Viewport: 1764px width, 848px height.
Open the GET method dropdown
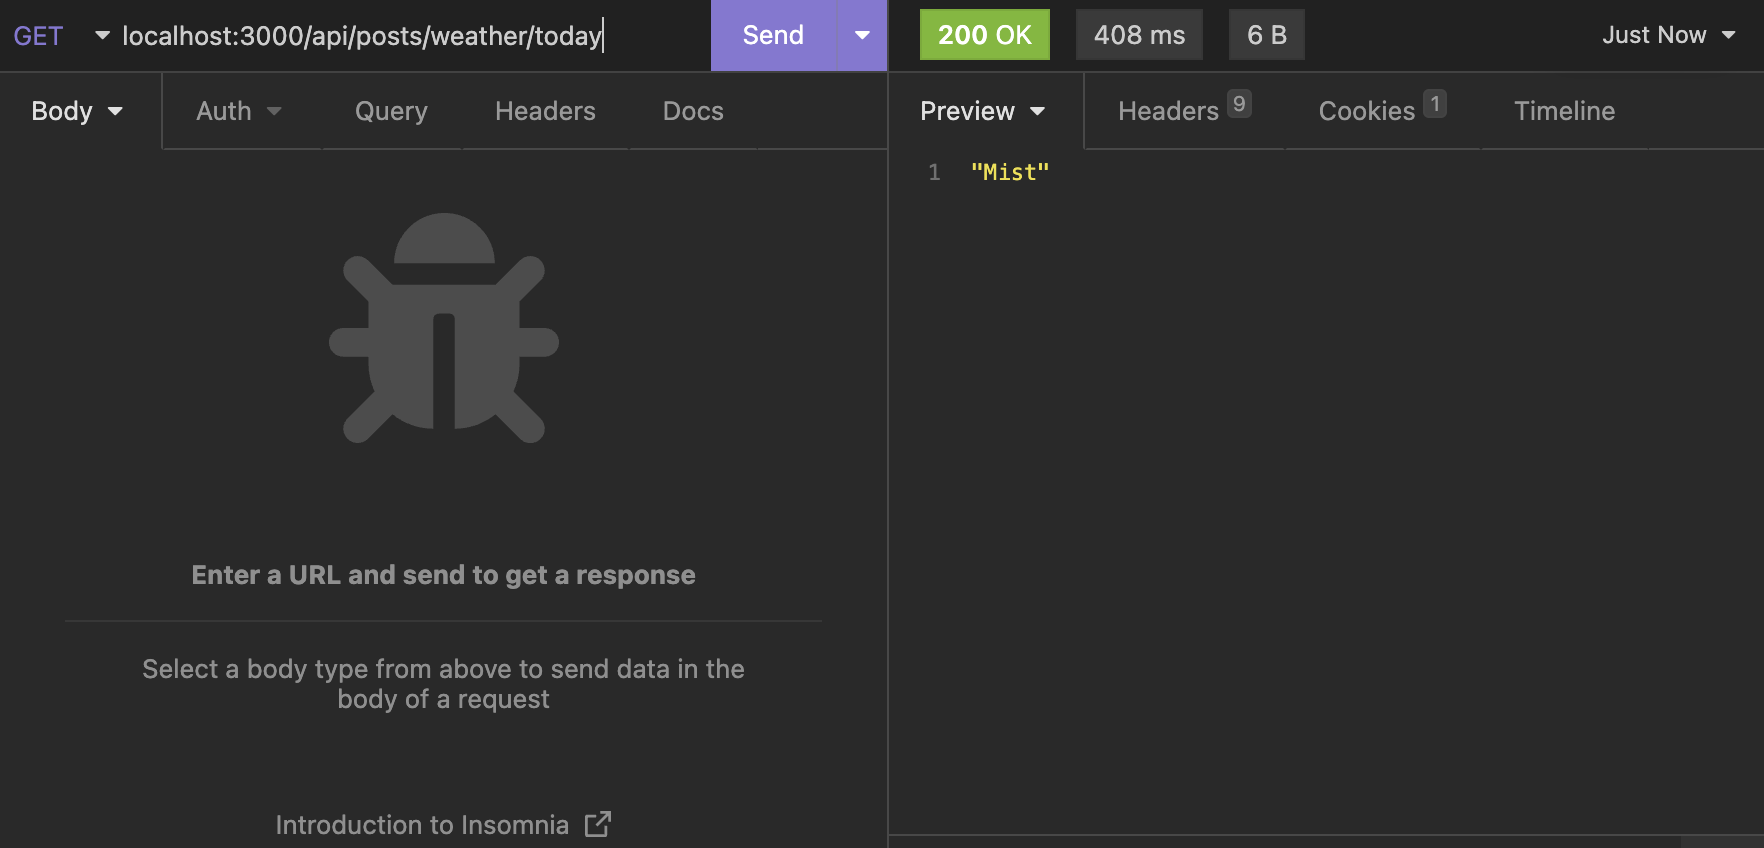(61, 36)
